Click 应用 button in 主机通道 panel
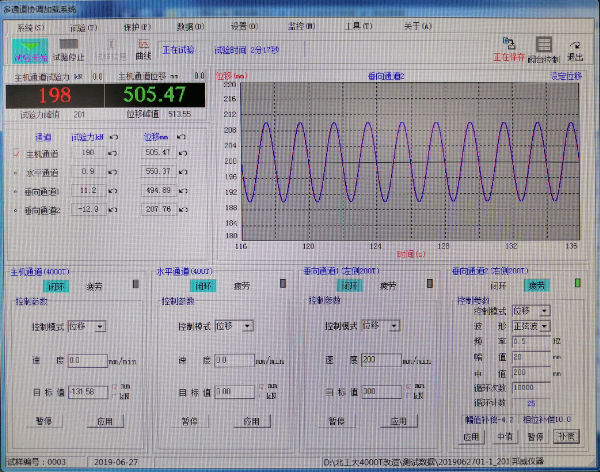This screenshot has width=600, height=472. tap(105, 421)
